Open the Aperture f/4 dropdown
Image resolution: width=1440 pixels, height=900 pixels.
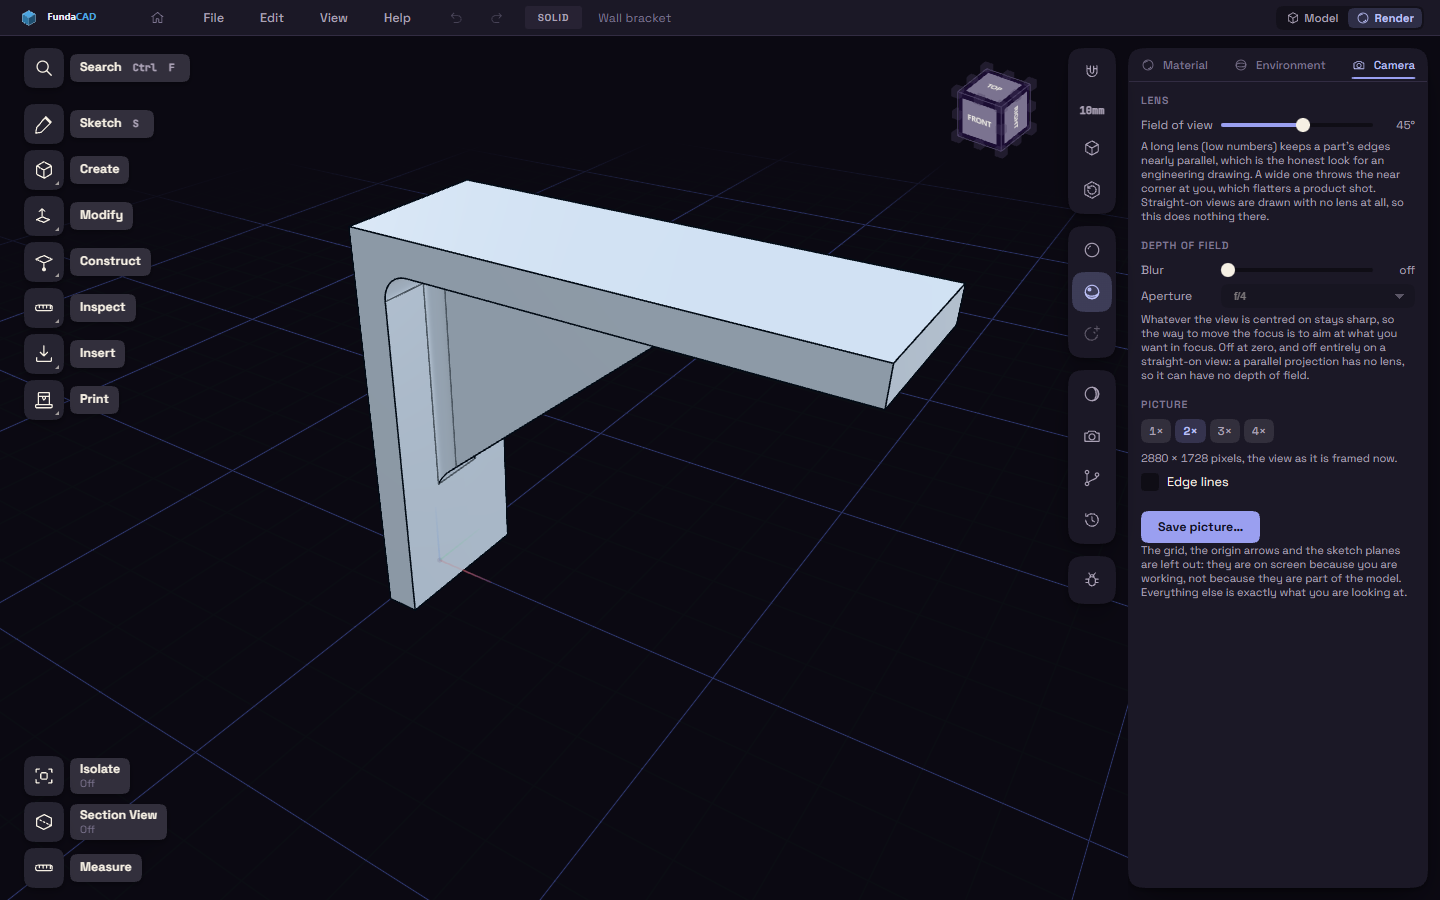coord(1318,296)
